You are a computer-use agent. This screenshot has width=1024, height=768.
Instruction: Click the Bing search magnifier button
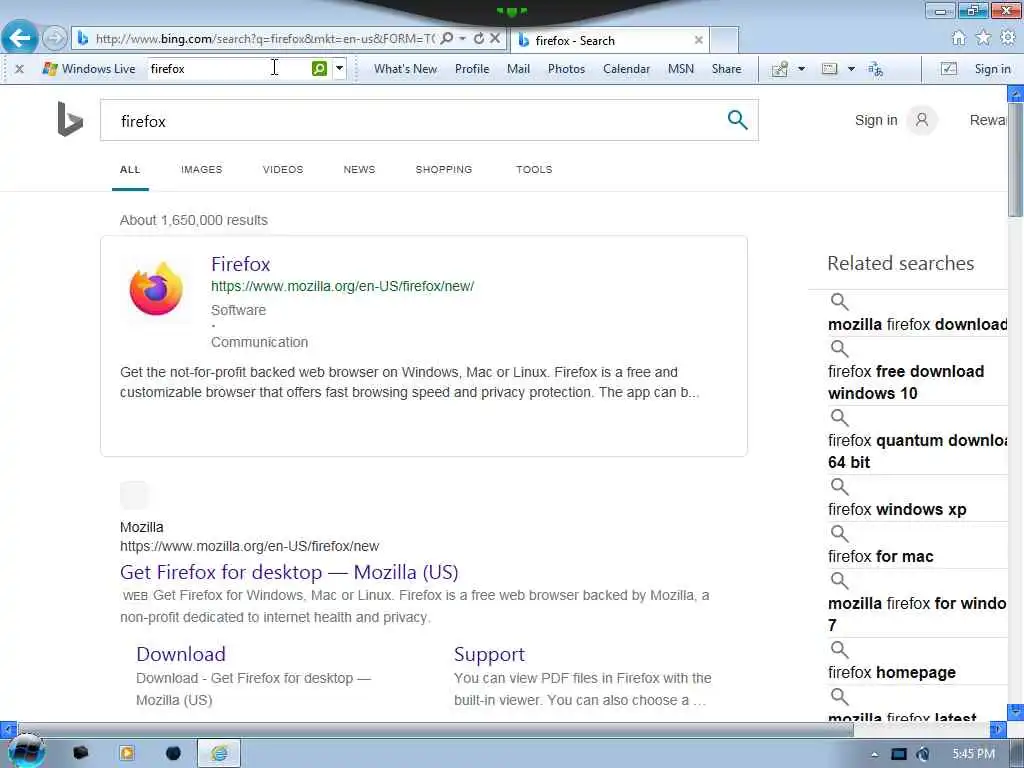click(x=737, y=120)
